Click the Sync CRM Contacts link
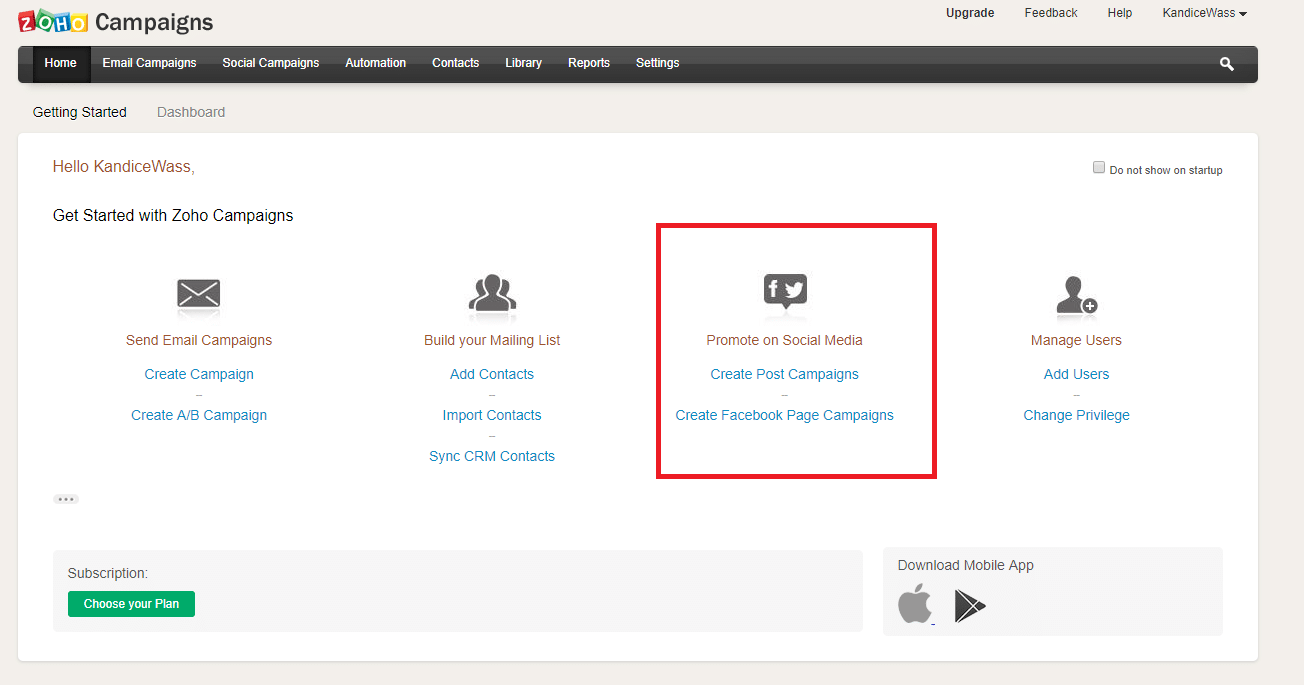This screenshot has height=685, width=1304. click(492, 456)
